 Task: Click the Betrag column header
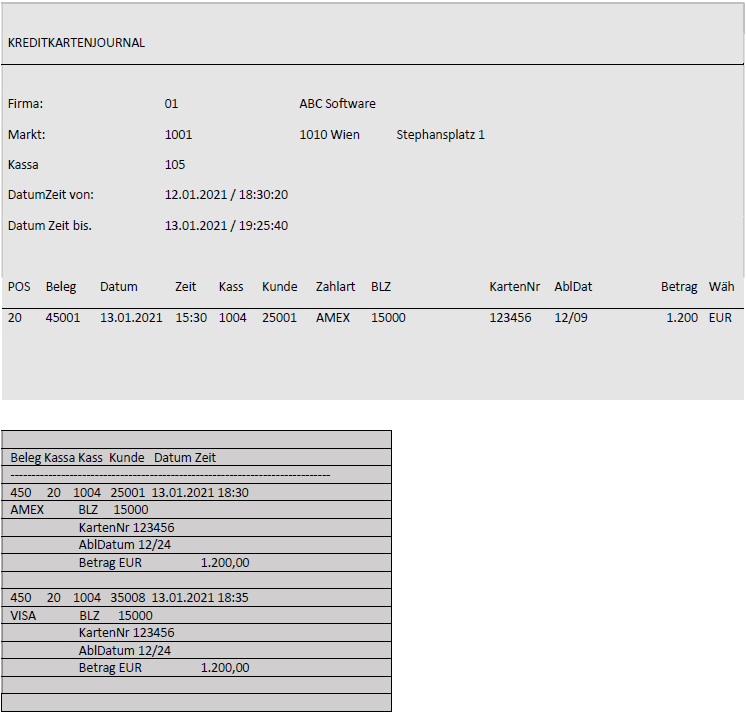click(x=679, y=287)
